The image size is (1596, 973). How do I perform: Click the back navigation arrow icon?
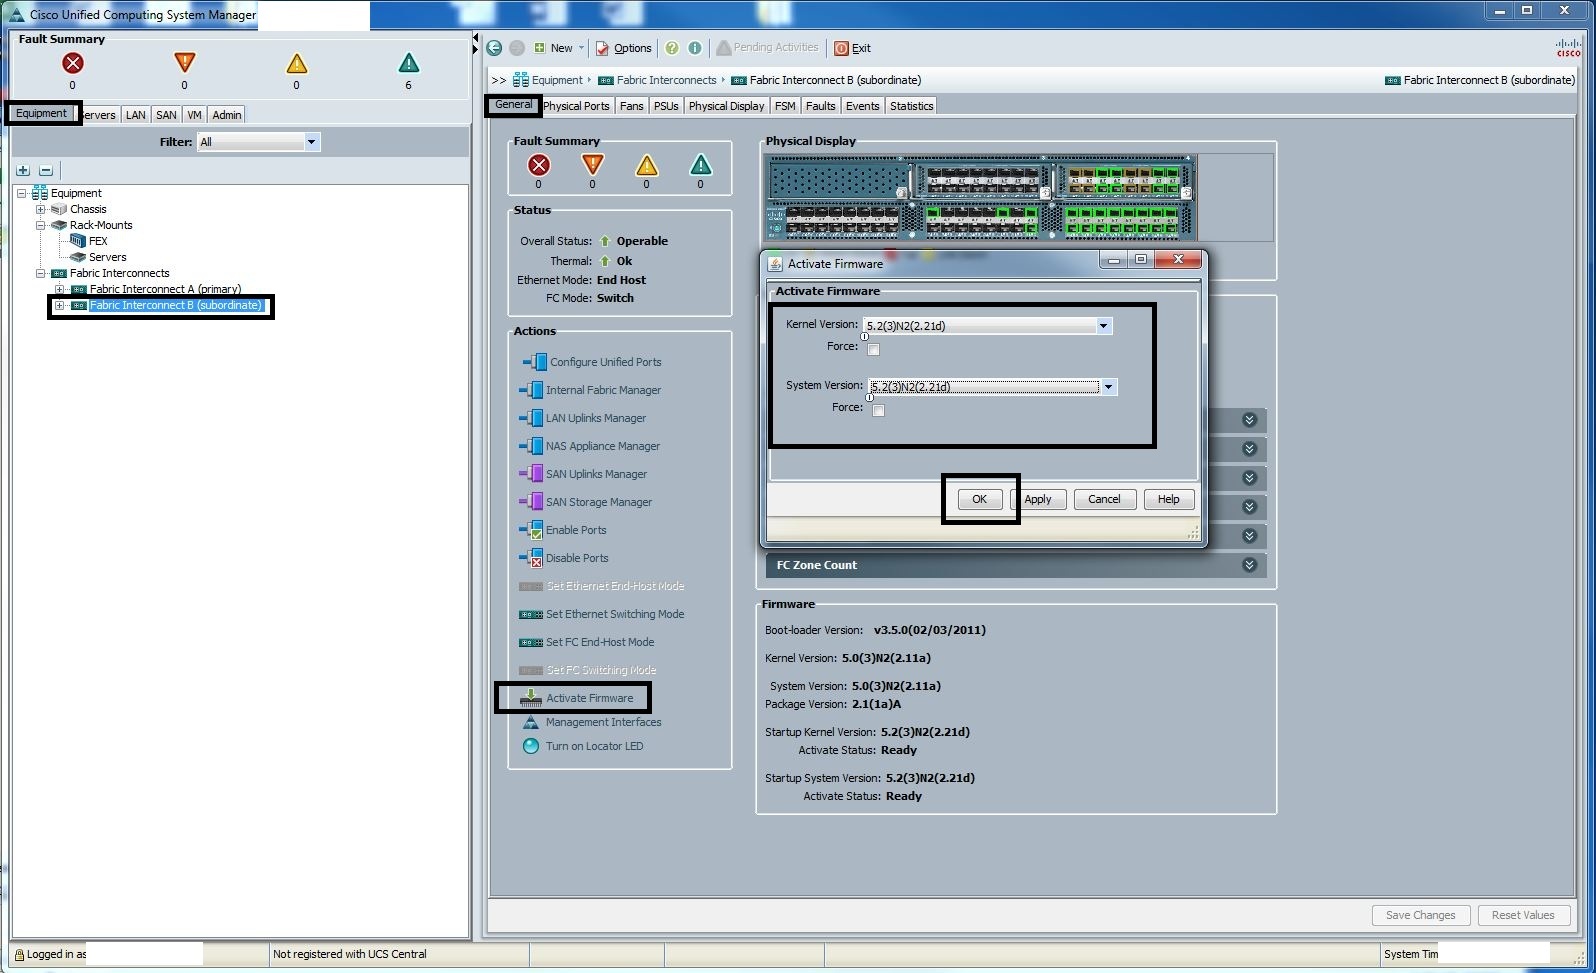click(494, 48)
